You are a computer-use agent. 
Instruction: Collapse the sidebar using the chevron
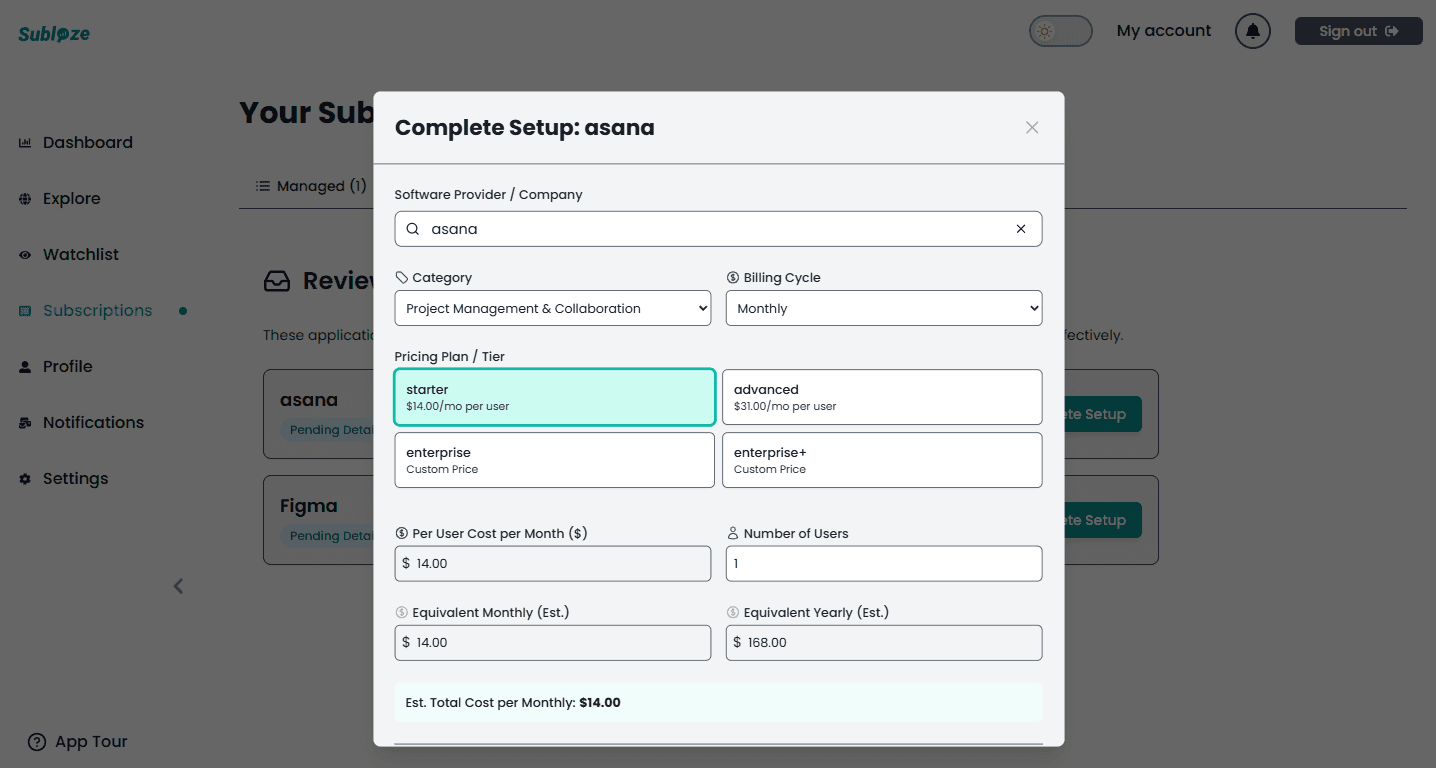(178, 586)
